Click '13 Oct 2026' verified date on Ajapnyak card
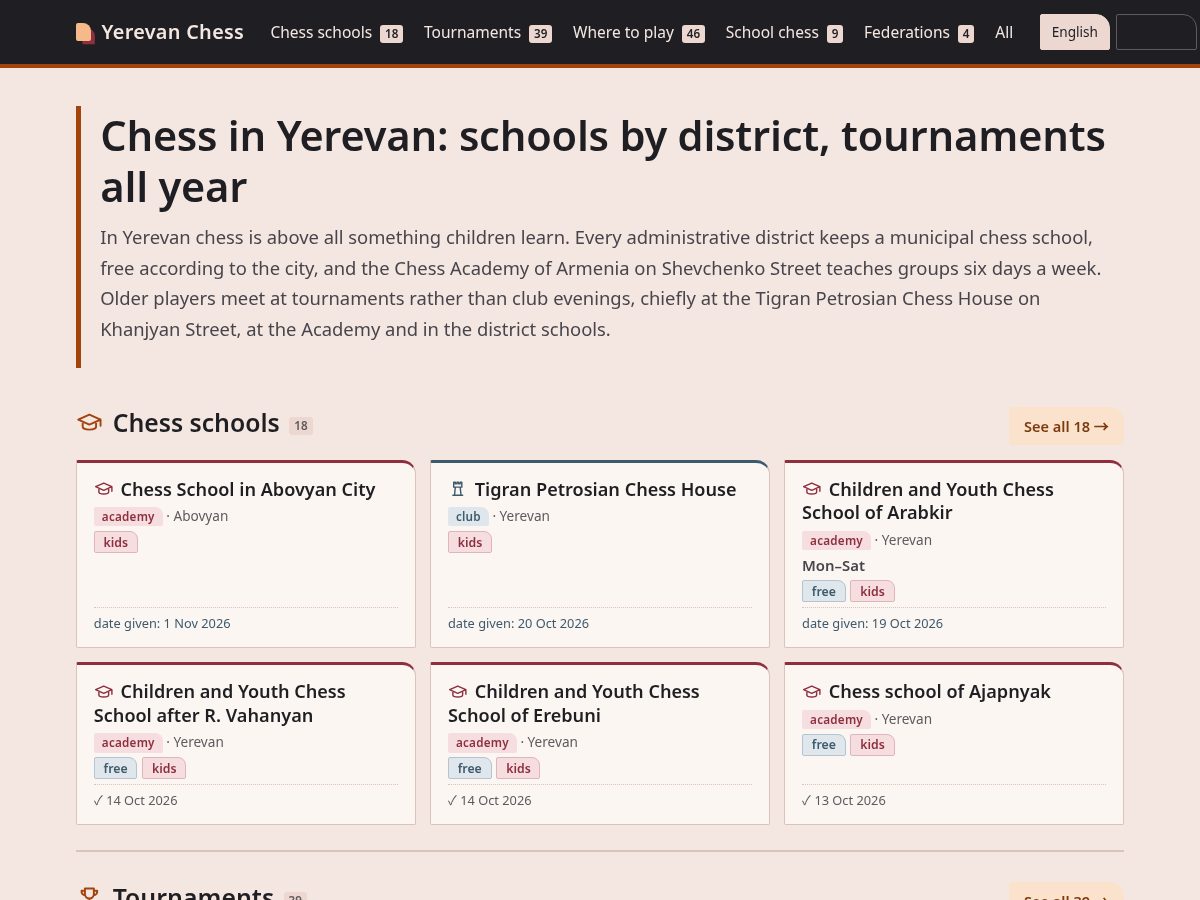This screenshot has width=1200, height=900. point(844,800)
